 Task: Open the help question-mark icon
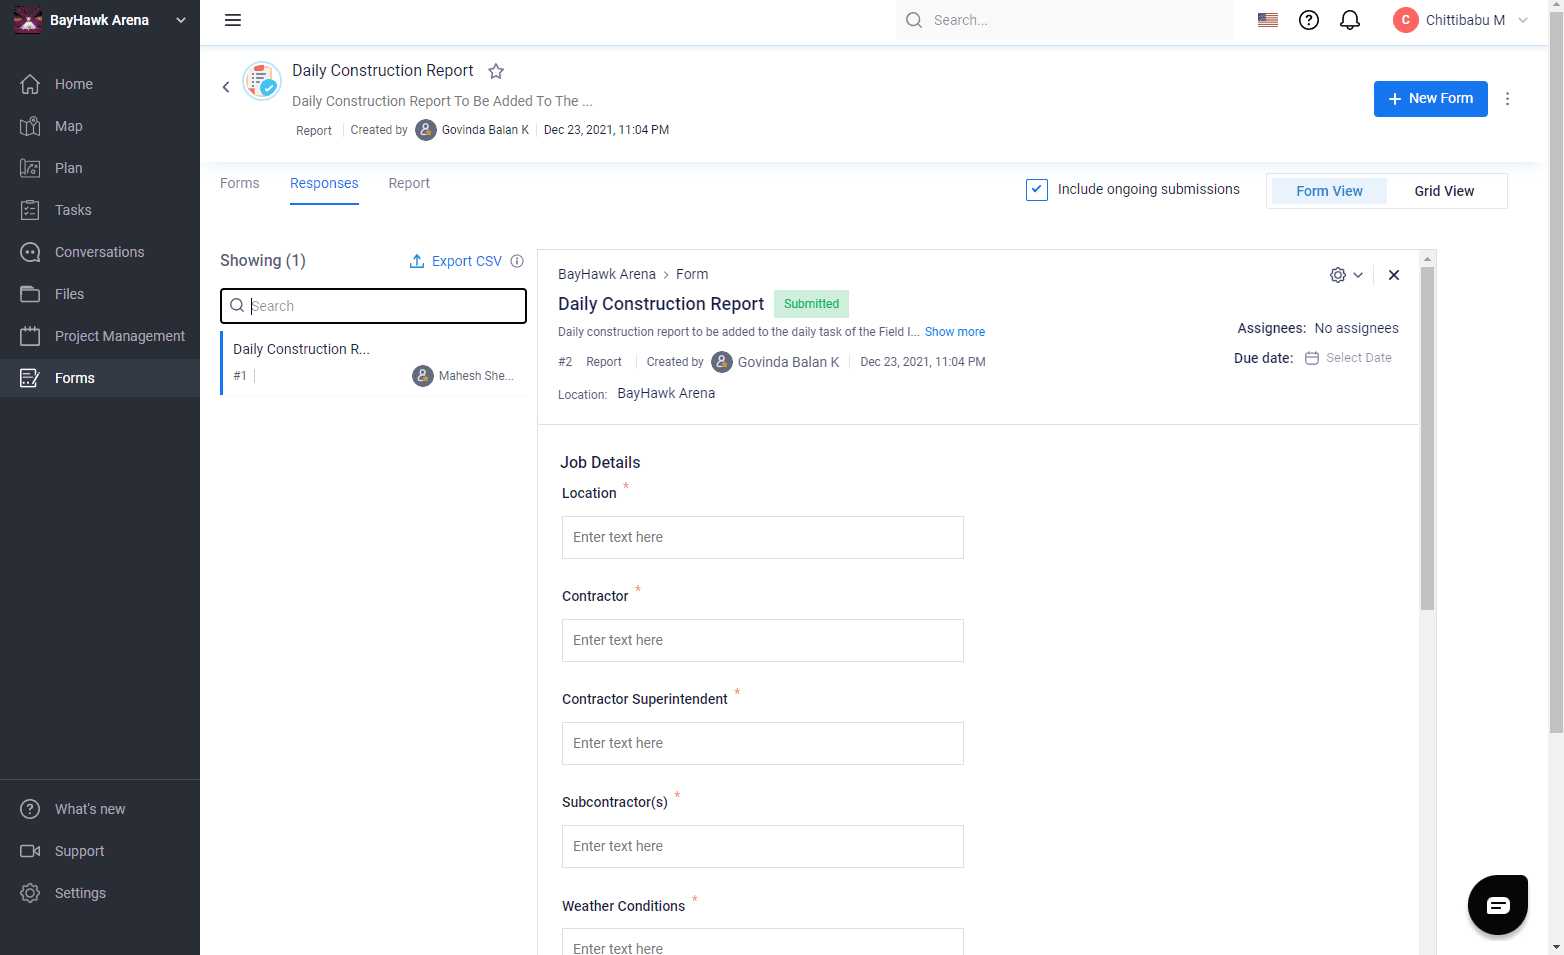pyautogui.click(x=1309, y=20)
